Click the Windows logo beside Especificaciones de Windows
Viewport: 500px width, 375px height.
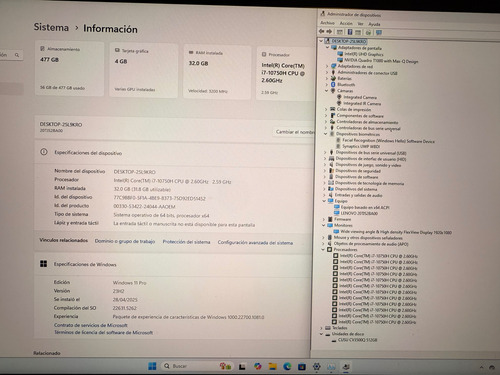pyautogui.click(x=43, y=264)
